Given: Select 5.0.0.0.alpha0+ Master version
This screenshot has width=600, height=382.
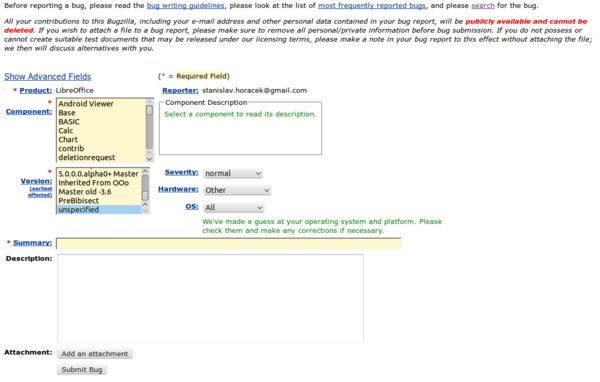Looking at the screenshot, I should tap(99, 174).
